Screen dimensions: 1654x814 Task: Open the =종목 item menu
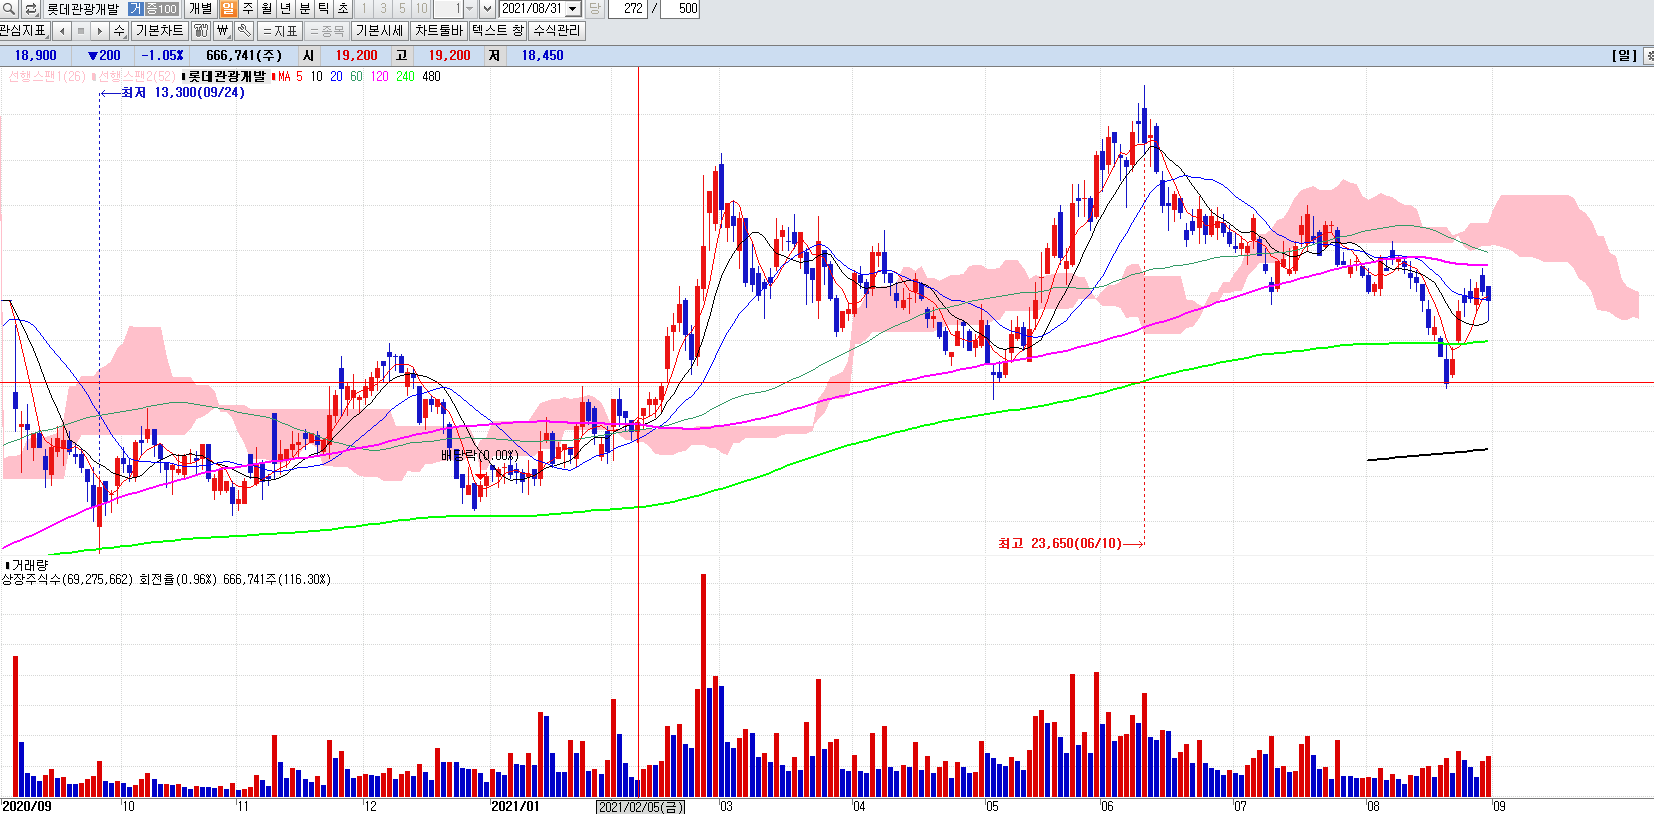tap(326, 31)
